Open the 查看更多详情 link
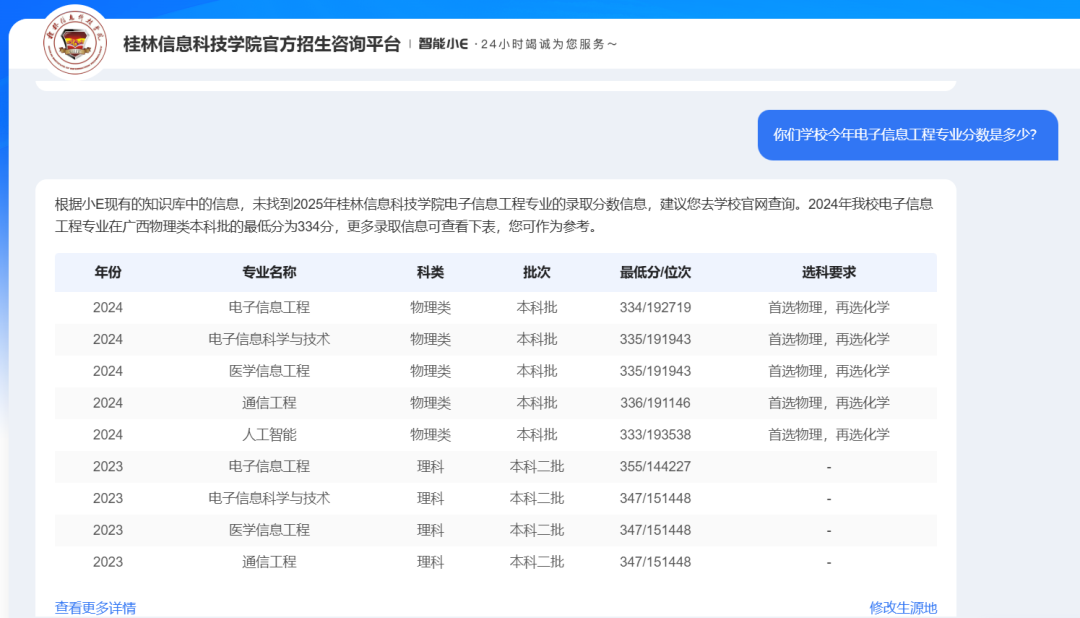The image size is (1080, 618). point(95,607)
